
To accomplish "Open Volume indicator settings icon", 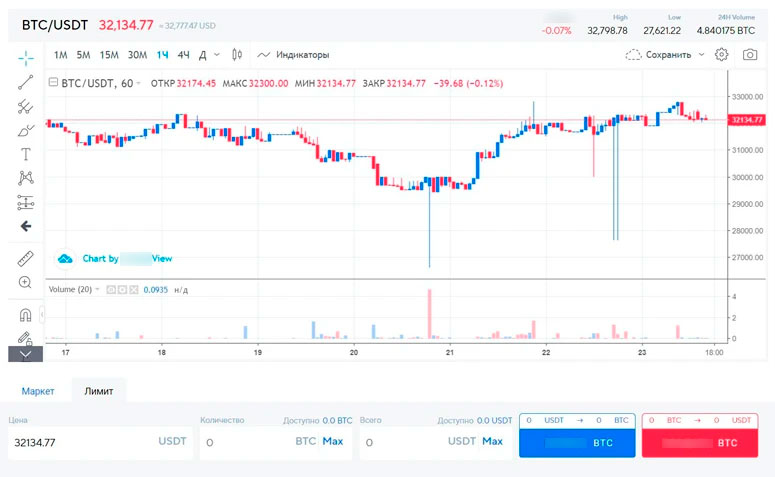I will tap(122, 290).
